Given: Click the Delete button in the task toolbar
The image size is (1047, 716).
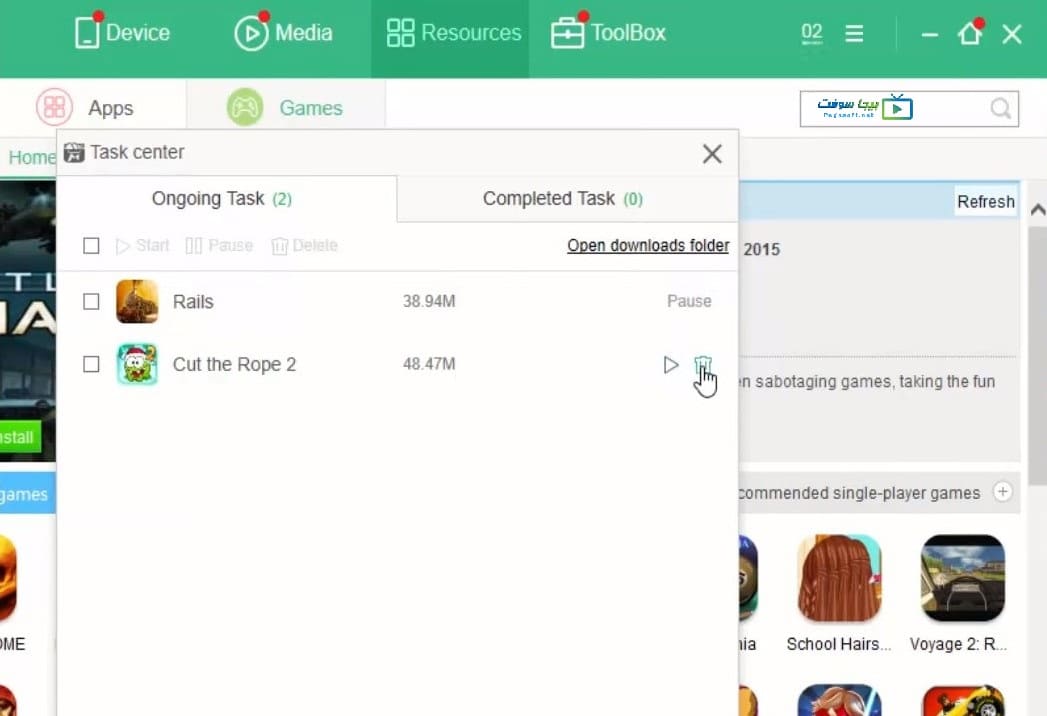Looking at the screenshot, I should (x=304, y=246).
